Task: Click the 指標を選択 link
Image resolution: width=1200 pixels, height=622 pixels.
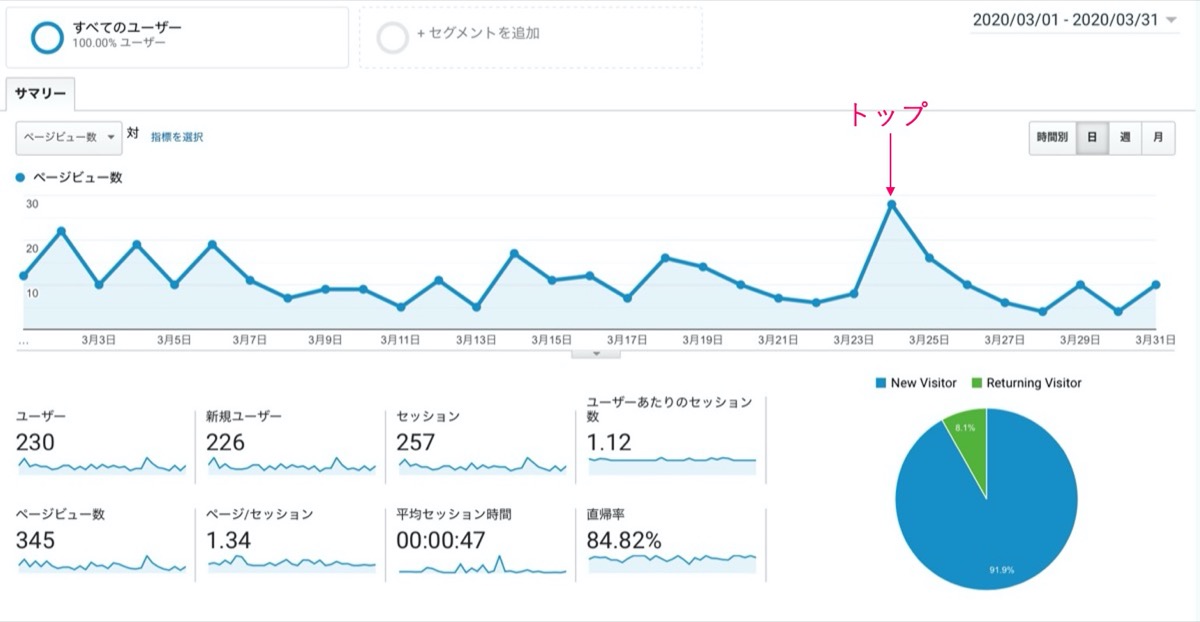Action: [x=177, y=137]
